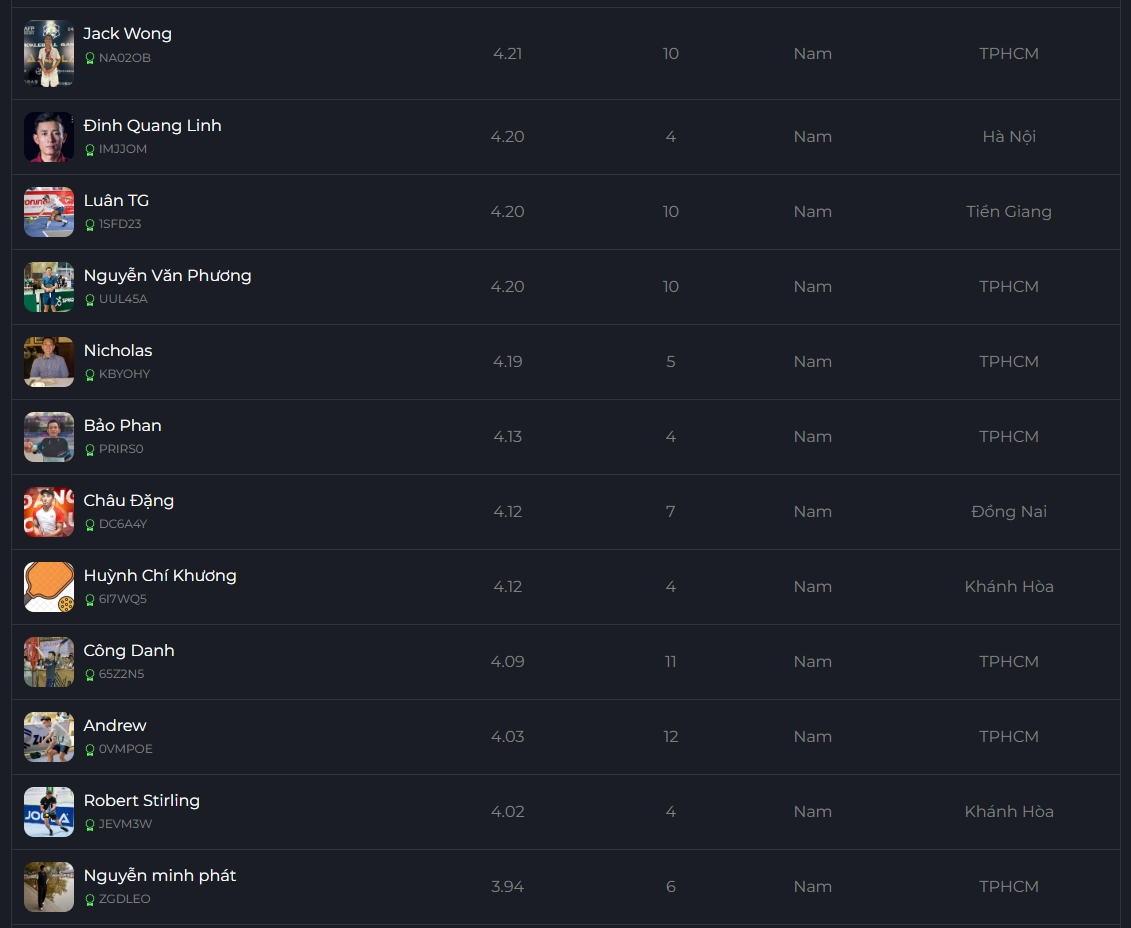The image size is (1131, 928).
Task: Click Robert Stirling's name
Action: coord(141,800)
